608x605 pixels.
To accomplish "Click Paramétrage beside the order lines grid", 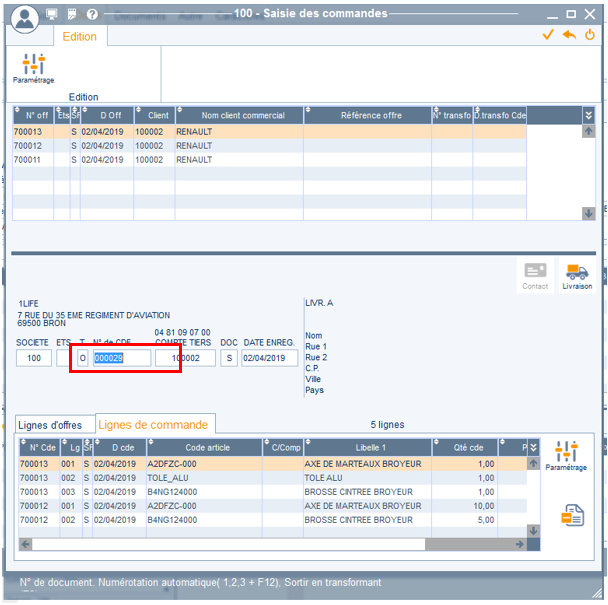I will coord(566,456).
